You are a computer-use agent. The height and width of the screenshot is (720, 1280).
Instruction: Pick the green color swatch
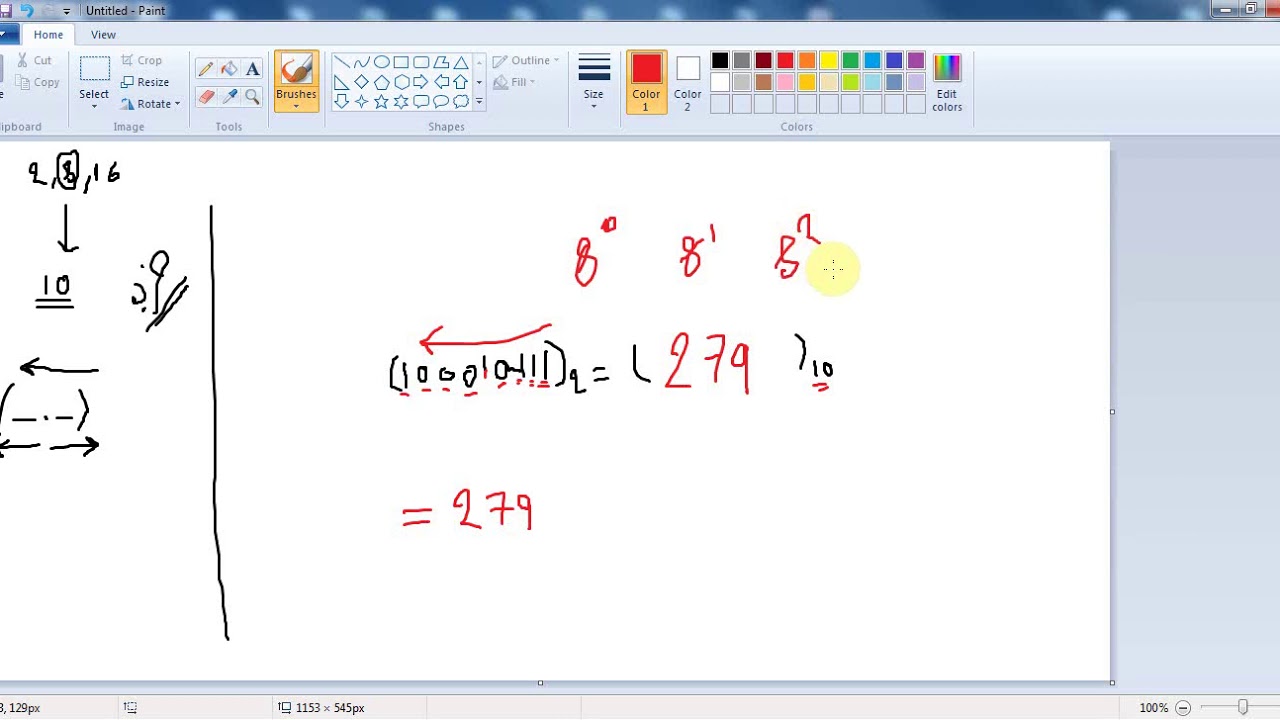click(851, 61)
